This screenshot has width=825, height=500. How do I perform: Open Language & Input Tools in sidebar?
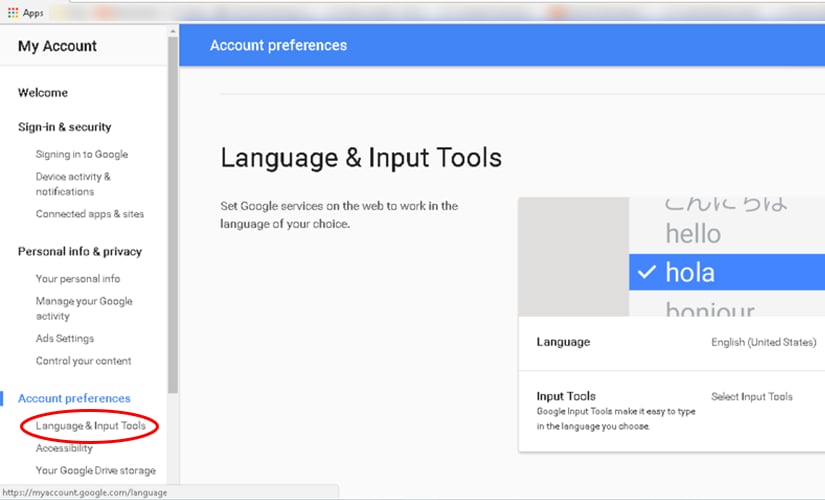click(90, 426)
